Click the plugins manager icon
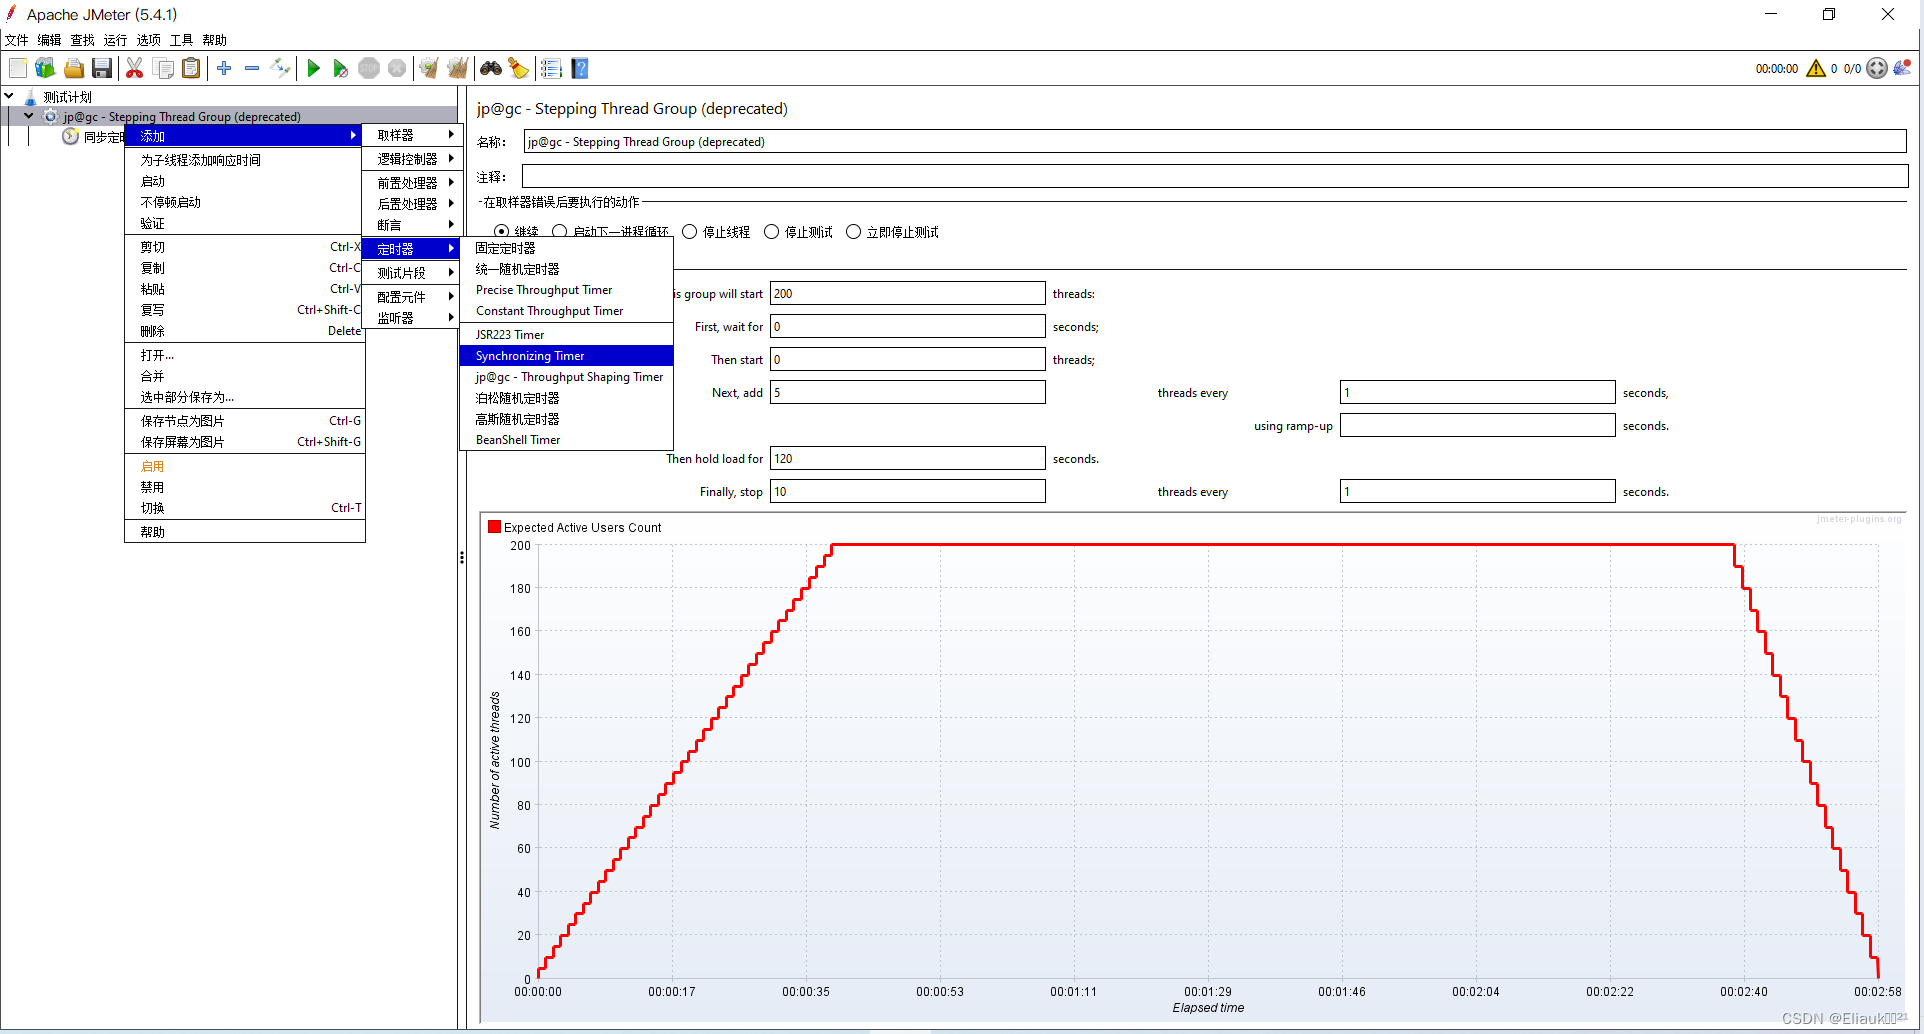This screenshot has height=1034, width=1924. point(1902,68)
